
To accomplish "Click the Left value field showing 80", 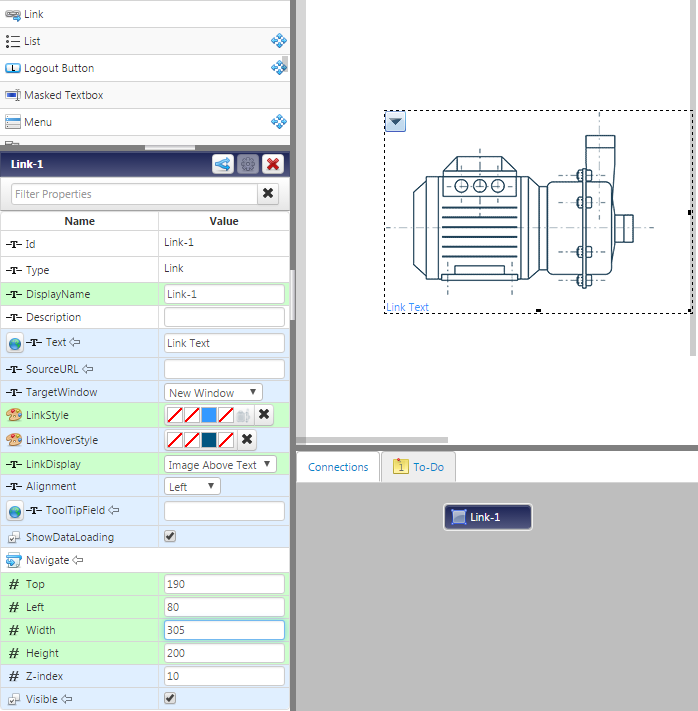I will click(224, 607).
